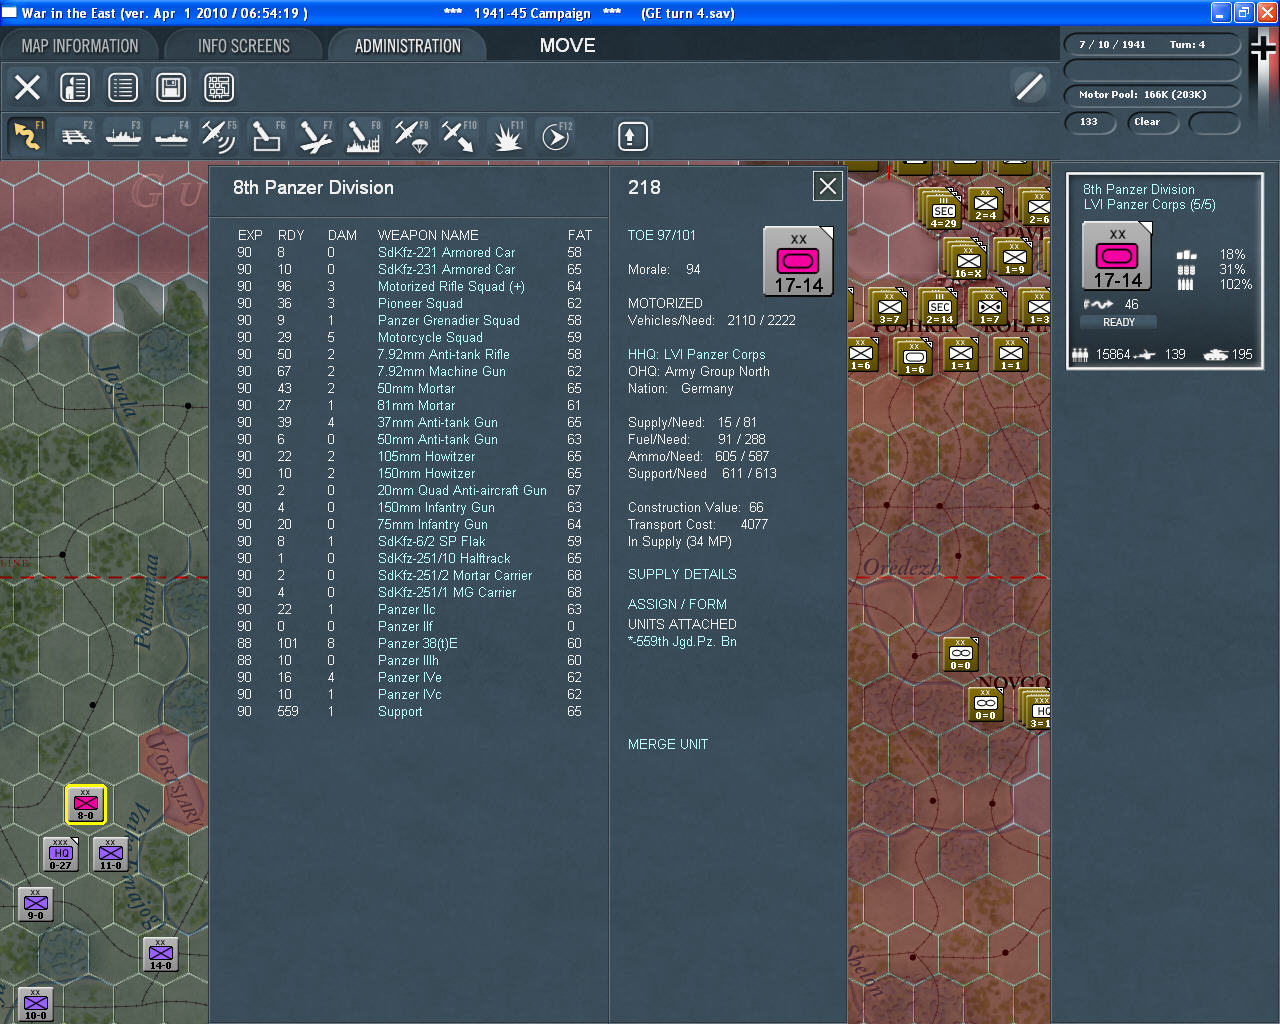Activate F9 air transport parachute icon
The width and height of the screenshot is (1280, 1024).
(411, 136)
